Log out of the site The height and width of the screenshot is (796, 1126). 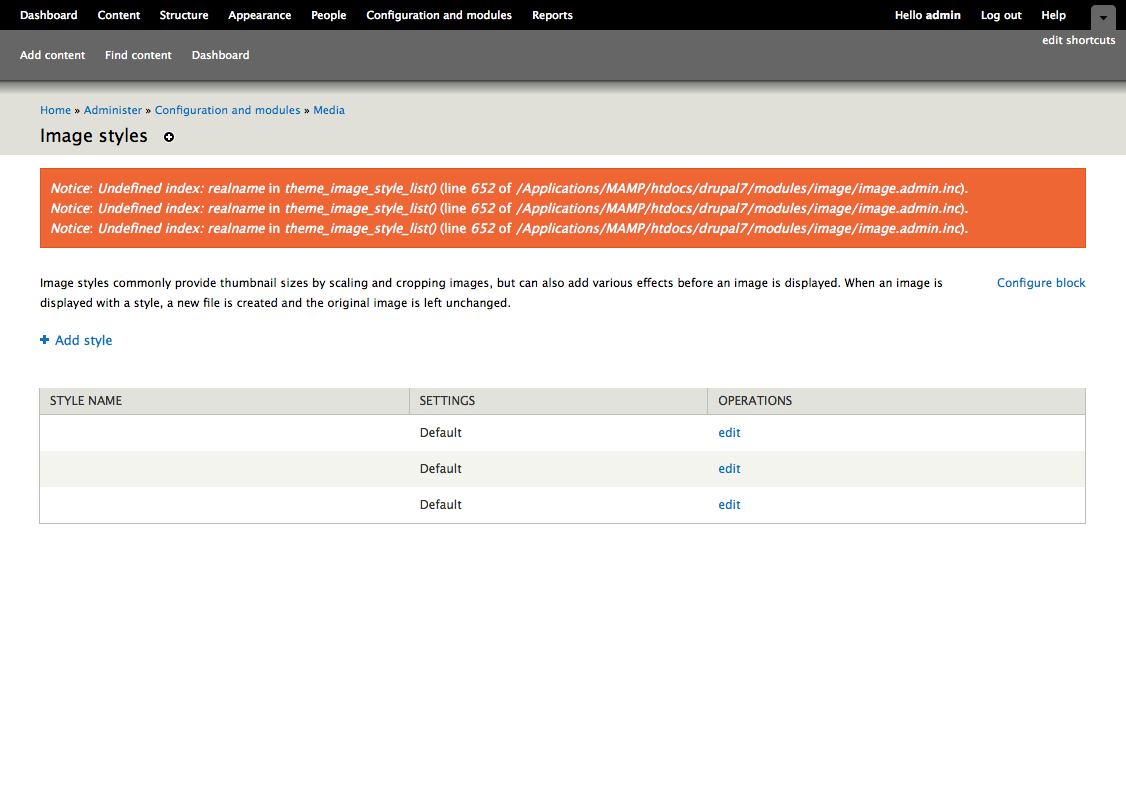1001,15
